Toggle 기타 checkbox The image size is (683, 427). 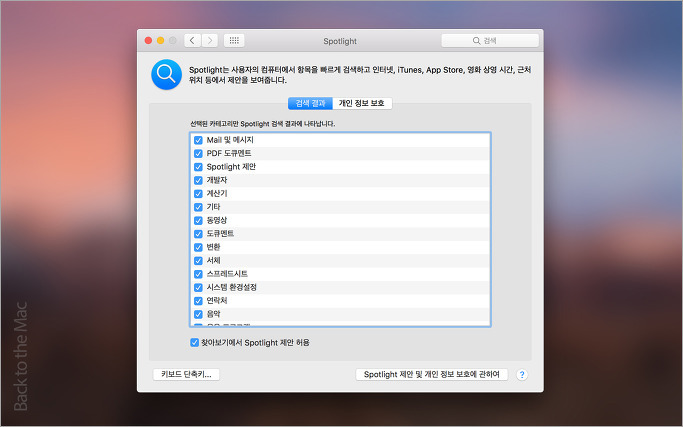(198, 207)
